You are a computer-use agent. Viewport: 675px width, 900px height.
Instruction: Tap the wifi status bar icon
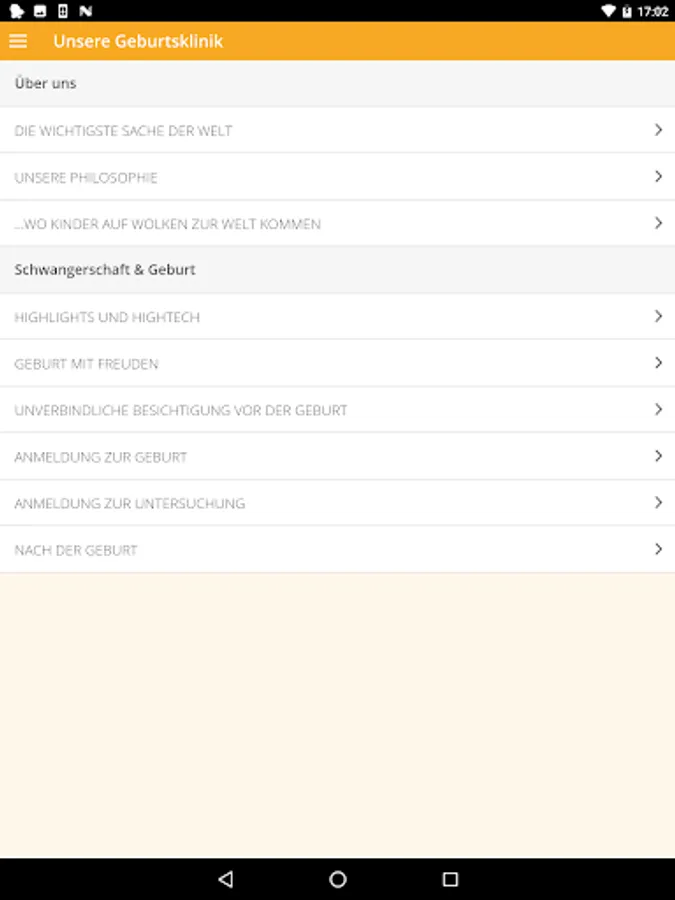[608, 11]
